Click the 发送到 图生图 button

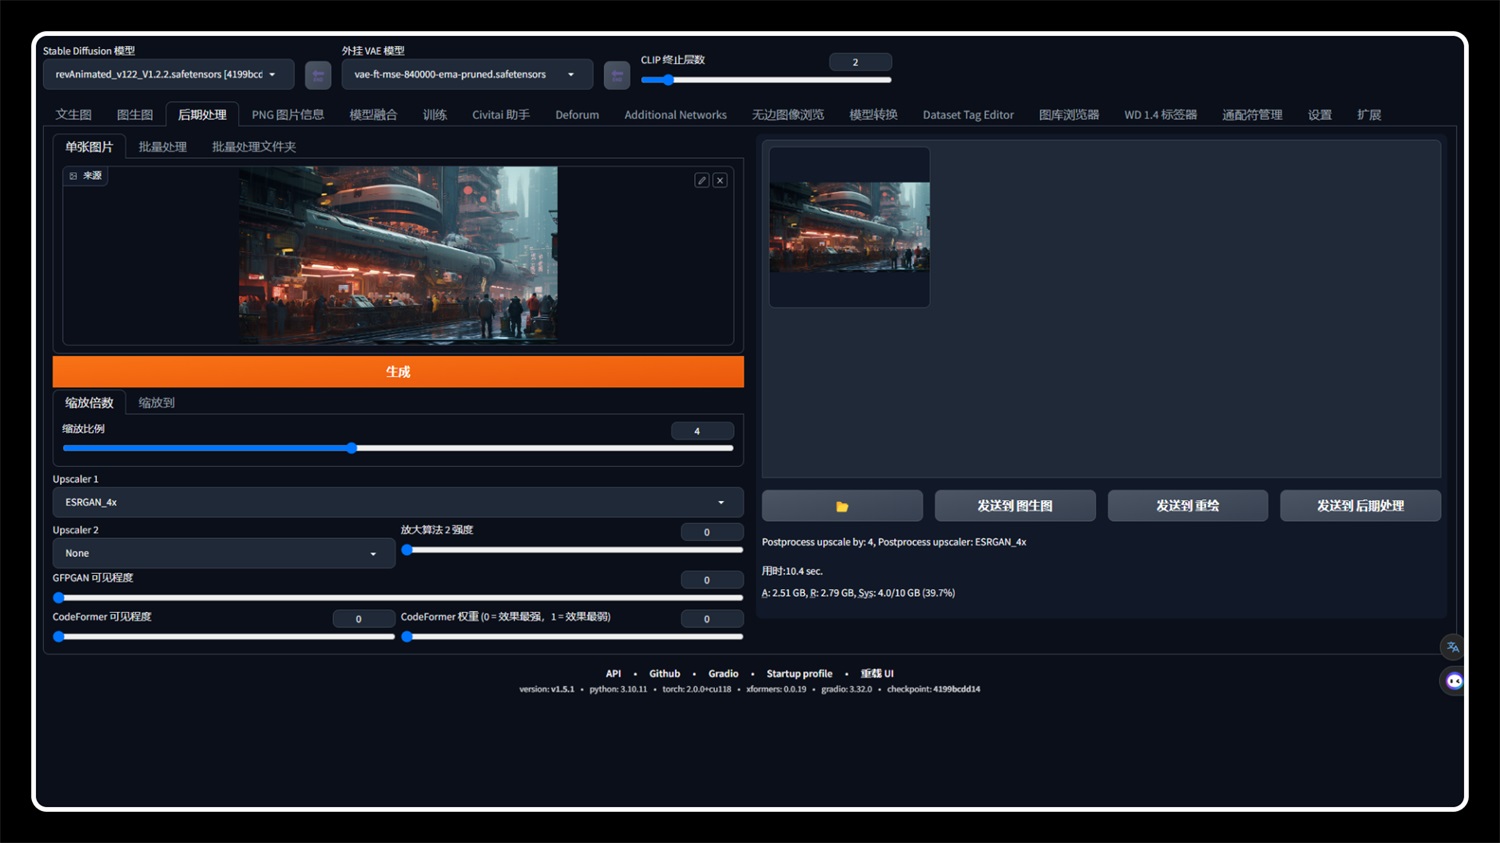point(1015,506)
